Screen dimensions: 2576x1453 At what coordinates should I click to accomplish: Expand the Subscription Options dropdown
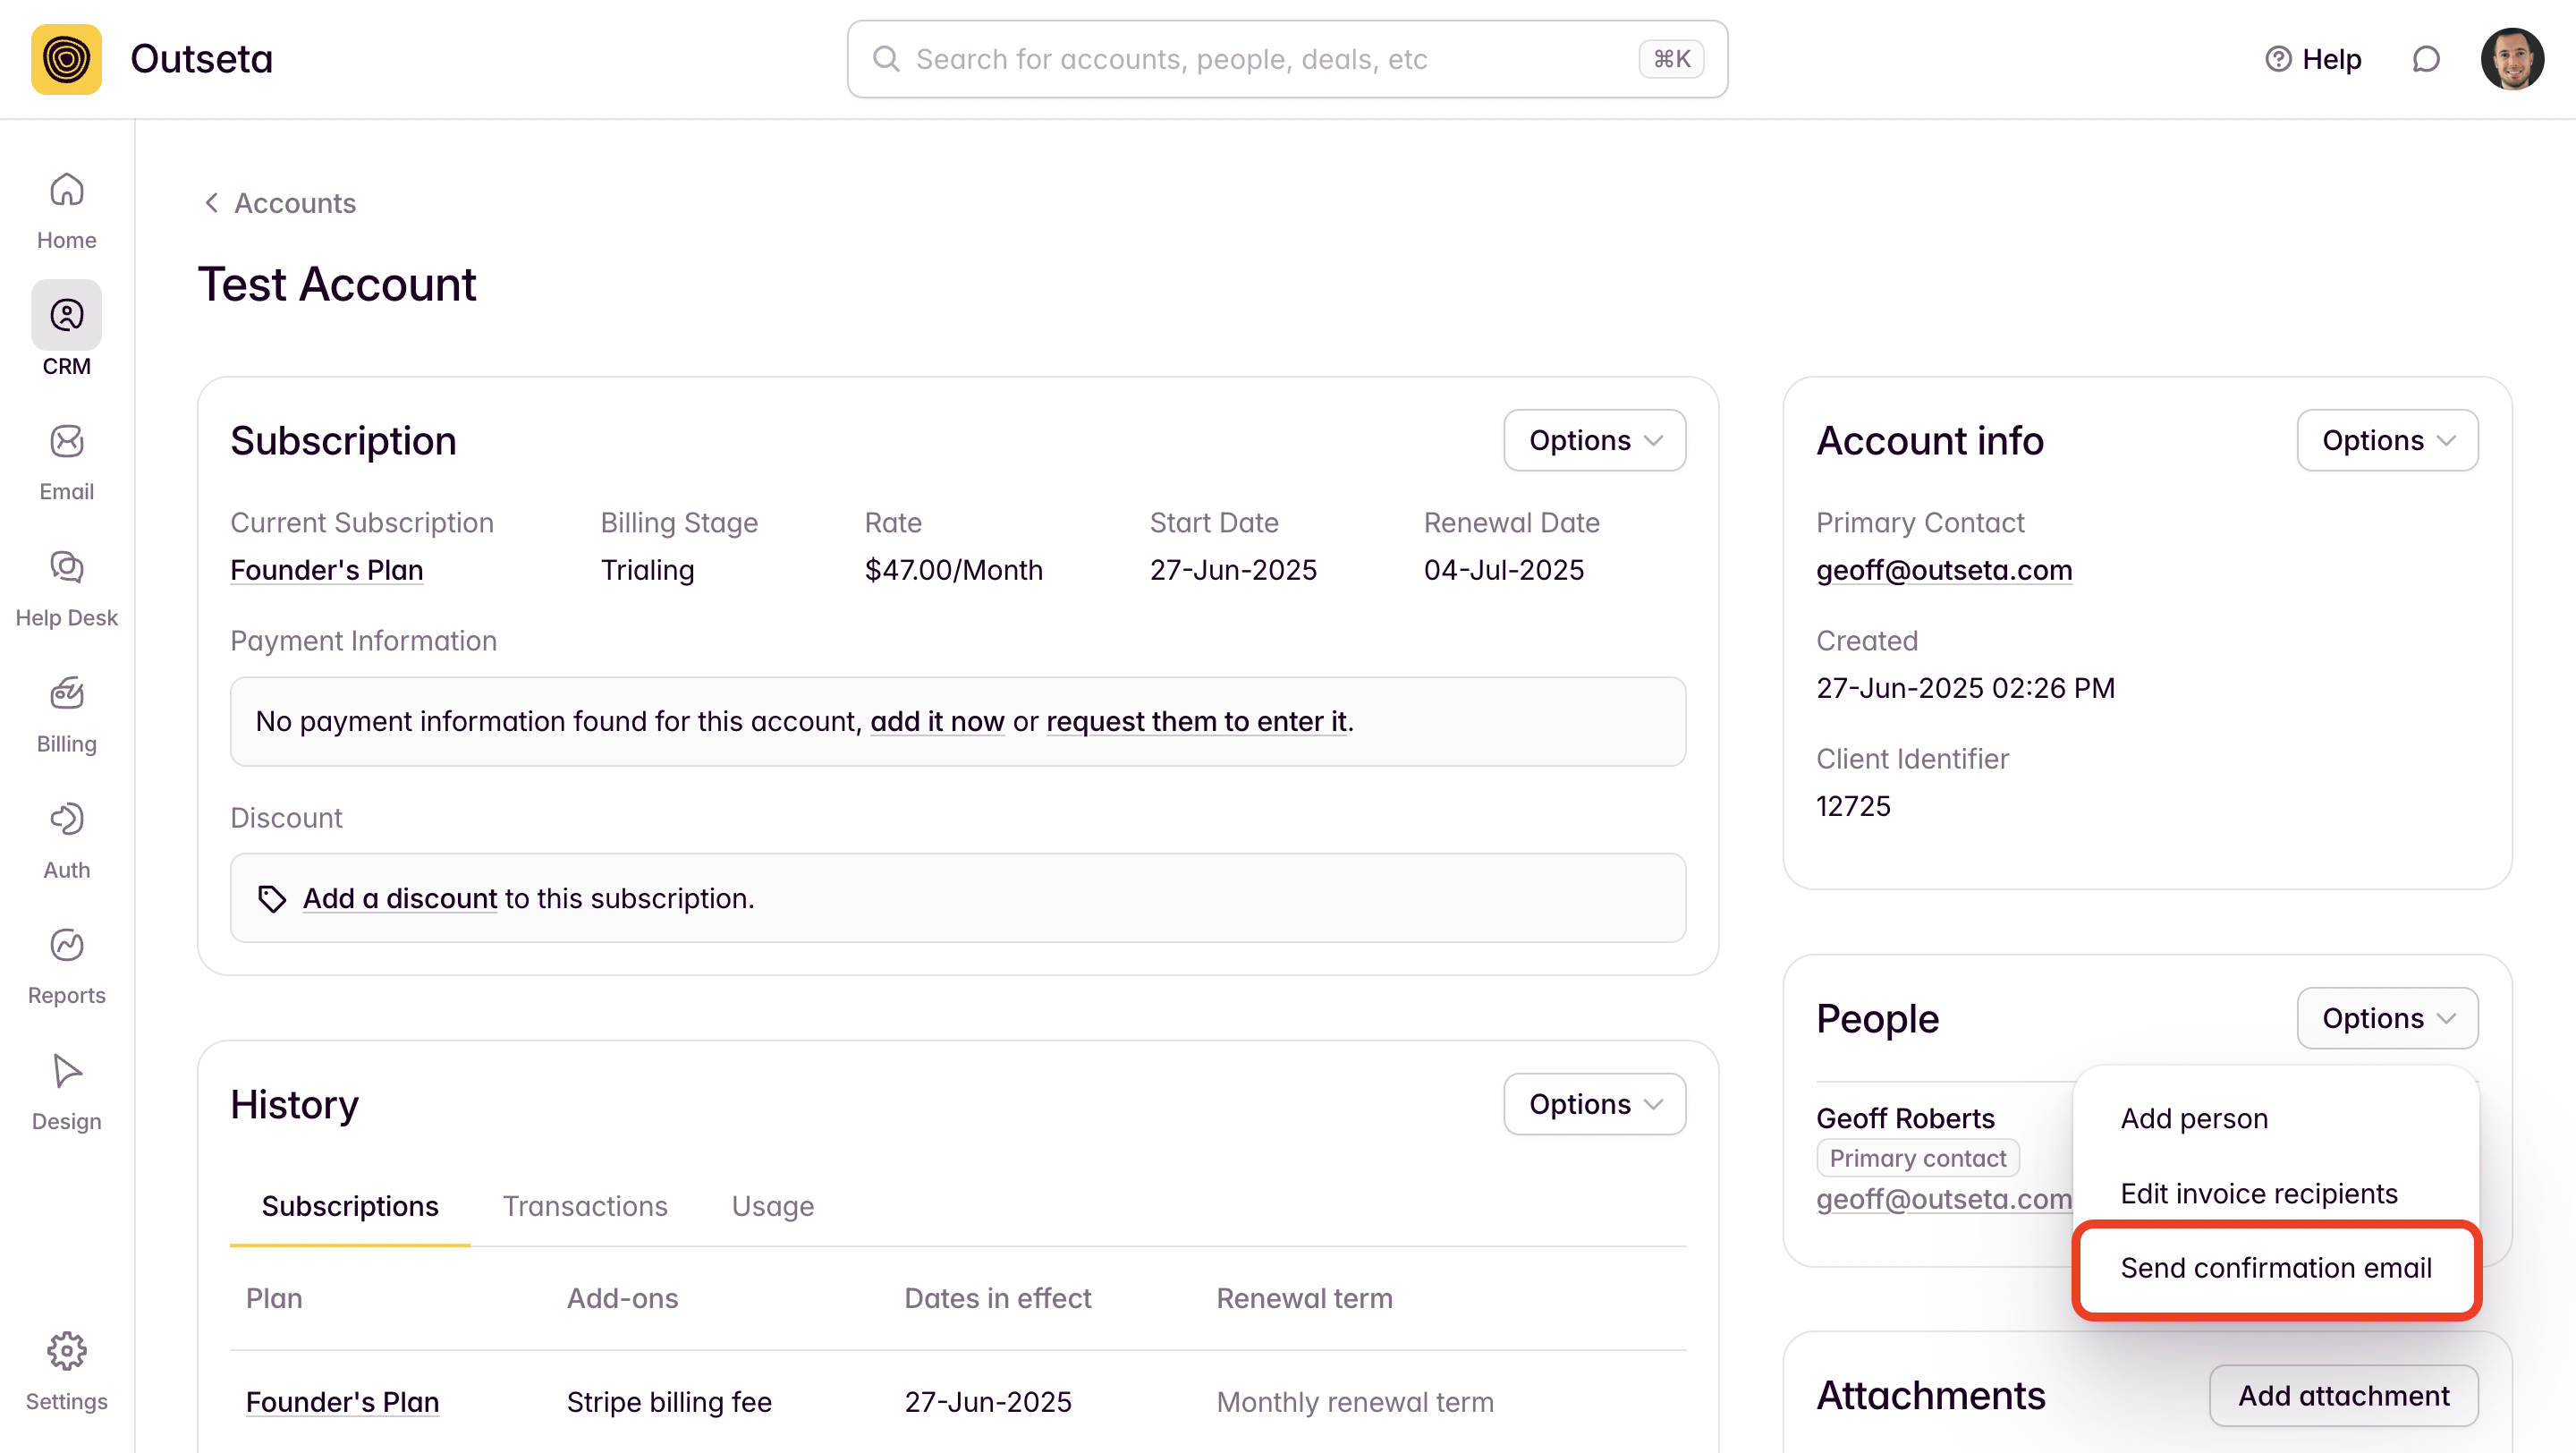click(1594, 440)
